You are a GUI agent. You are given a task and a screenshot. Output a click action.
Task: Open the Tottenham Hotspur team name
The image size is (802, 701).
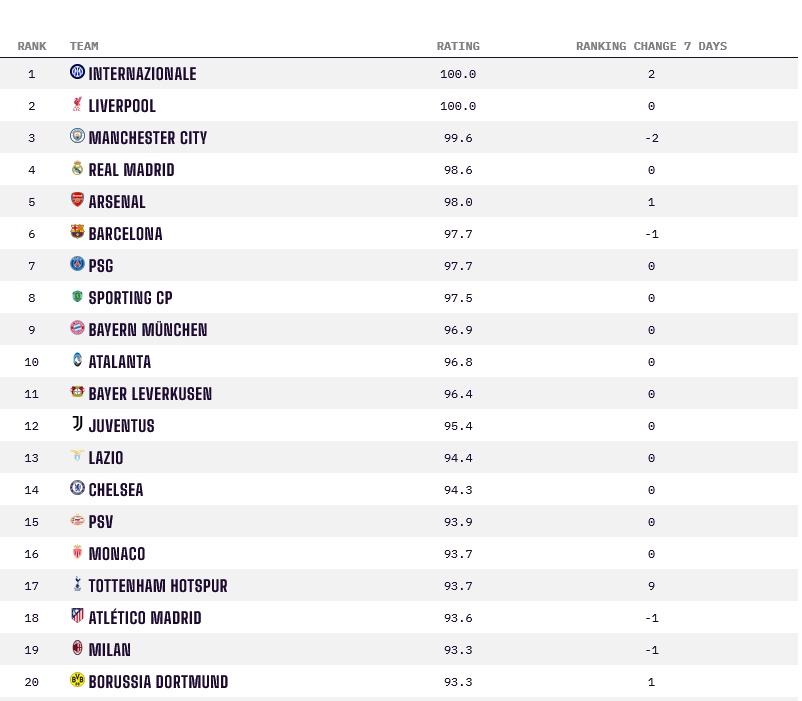coord(158,586)
